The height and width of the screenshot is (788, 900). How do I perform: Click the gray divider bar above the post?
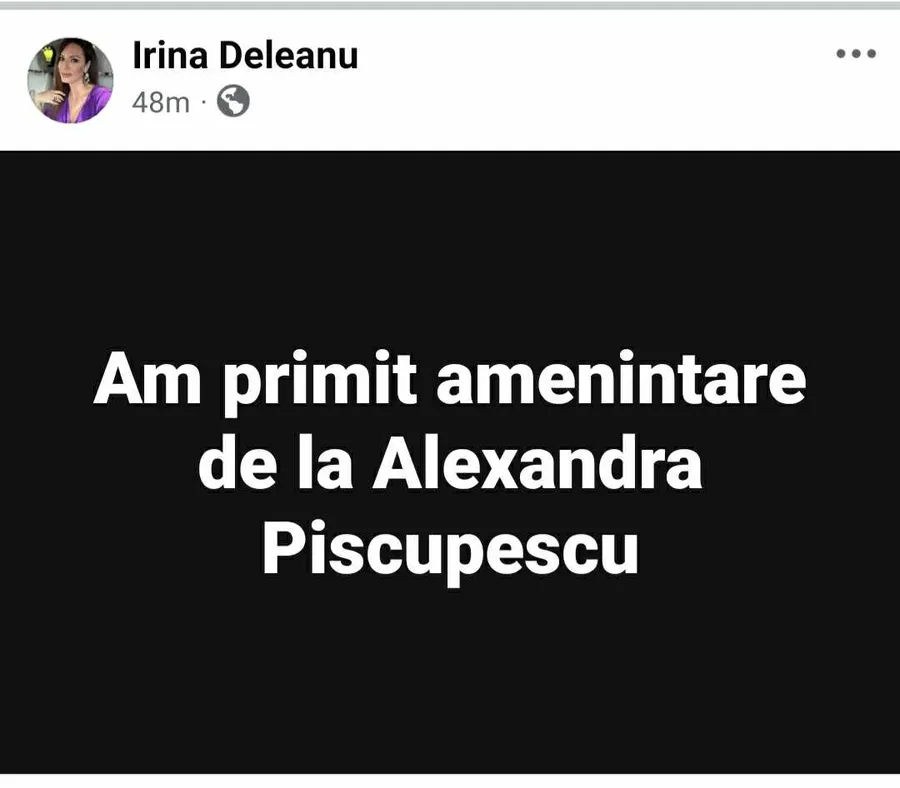(450, 5)
